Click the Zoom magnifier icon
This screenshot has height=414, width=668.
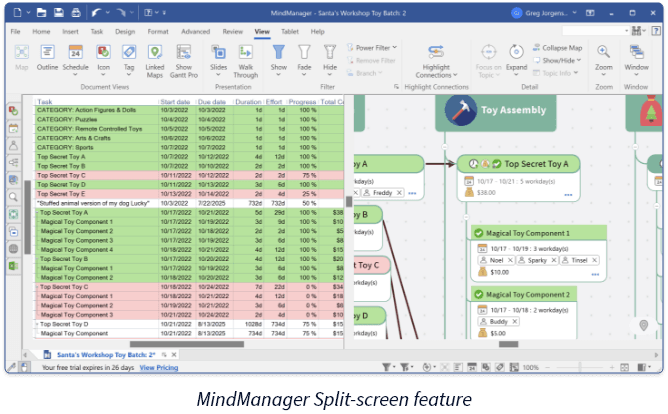tap(603, 52)
